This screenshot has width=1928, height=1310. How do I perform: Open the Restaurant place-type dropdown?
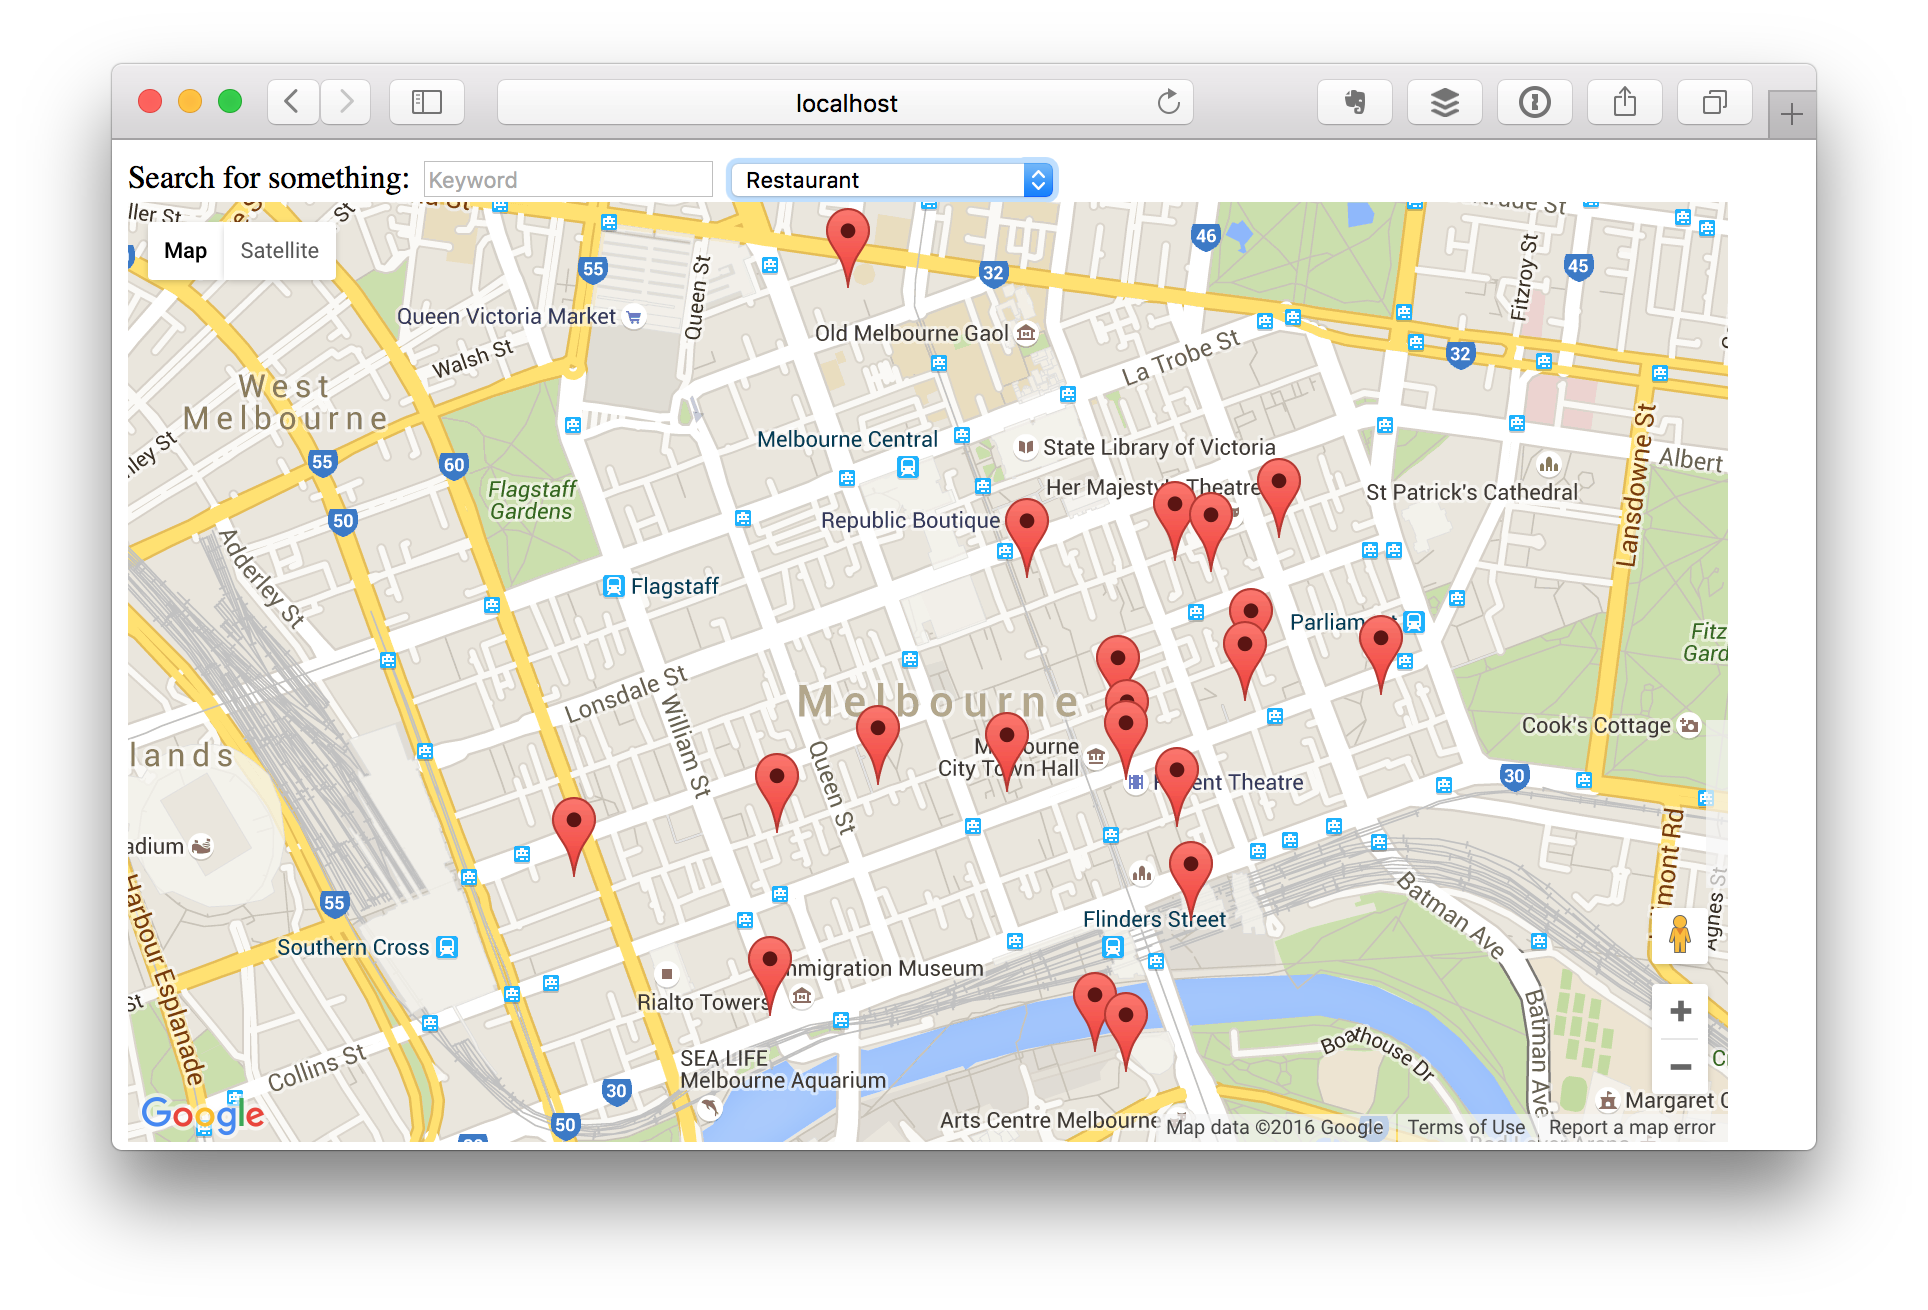(891, 180)
